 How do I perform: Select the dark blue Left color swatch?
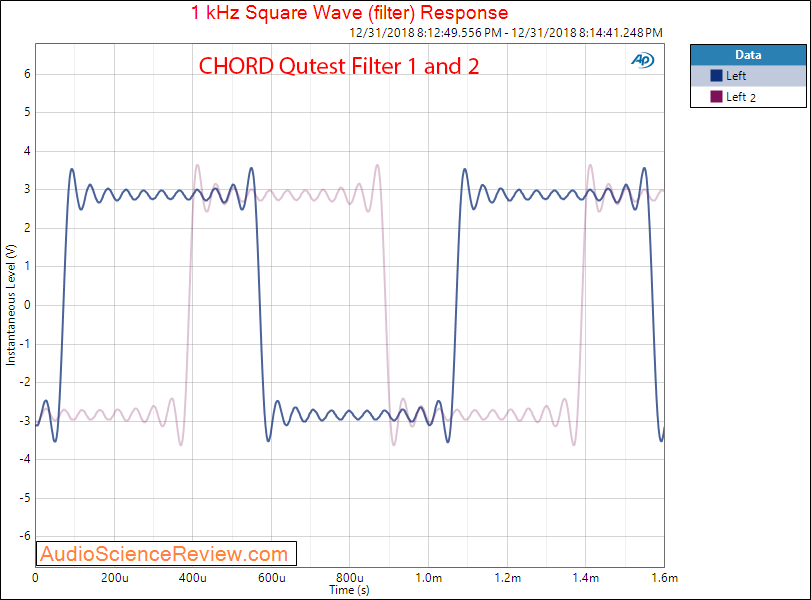(x=716, y=76)
